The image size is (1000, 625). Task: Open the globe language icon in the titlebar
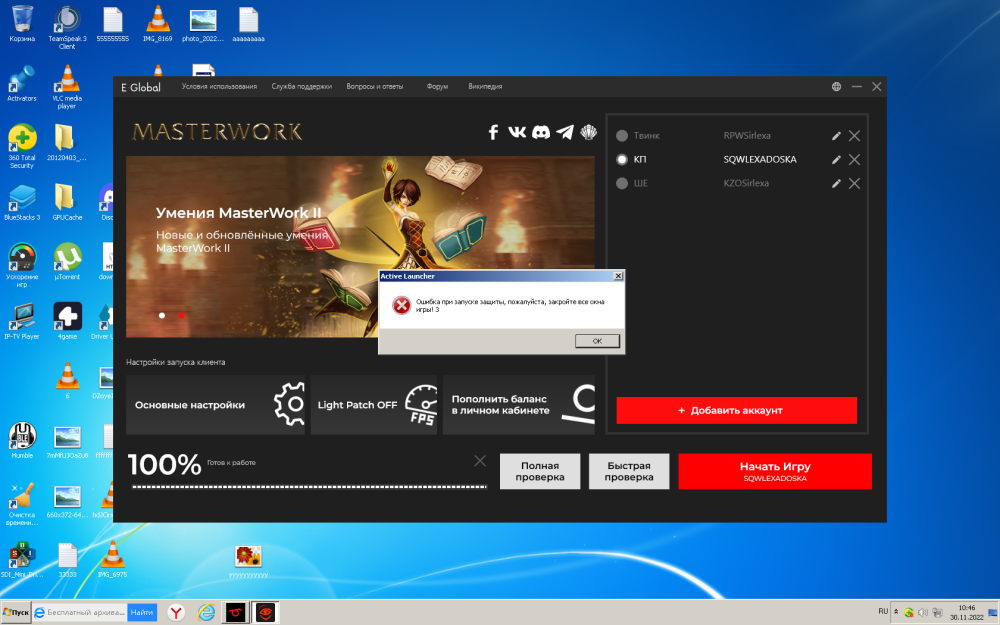(836, 86)
